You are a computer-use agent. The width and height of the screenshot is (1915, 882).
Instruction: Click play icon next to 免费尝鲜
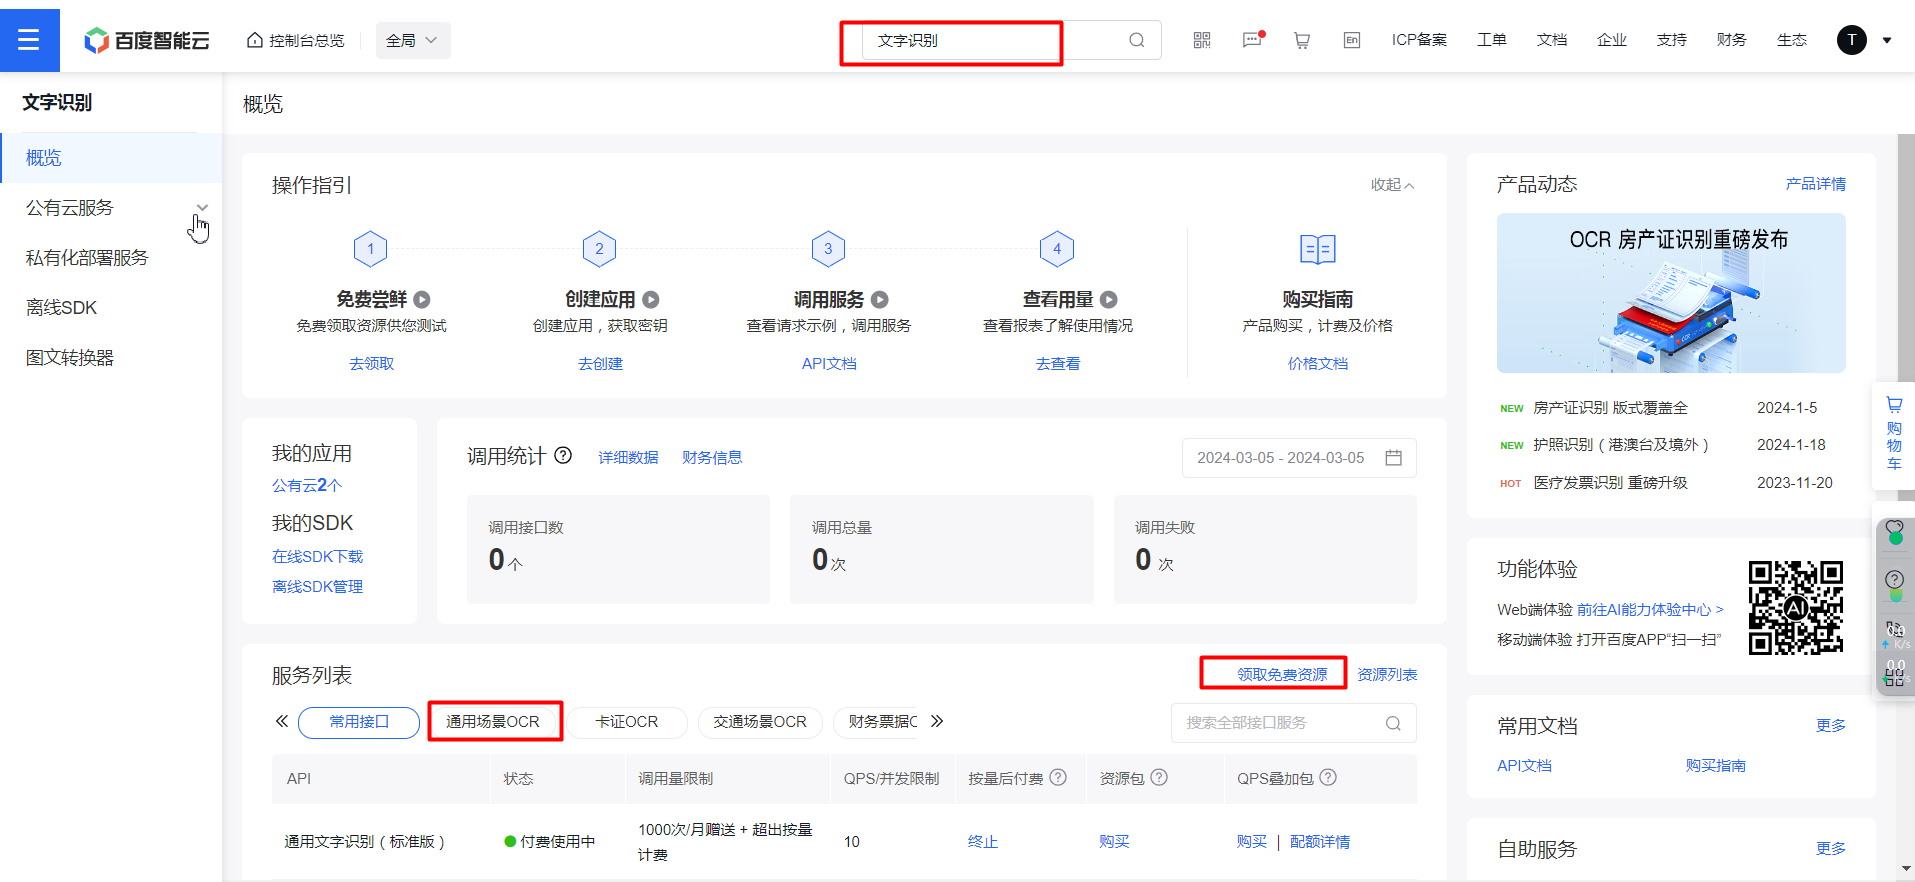pyautogui.click(x=422, y=299)
